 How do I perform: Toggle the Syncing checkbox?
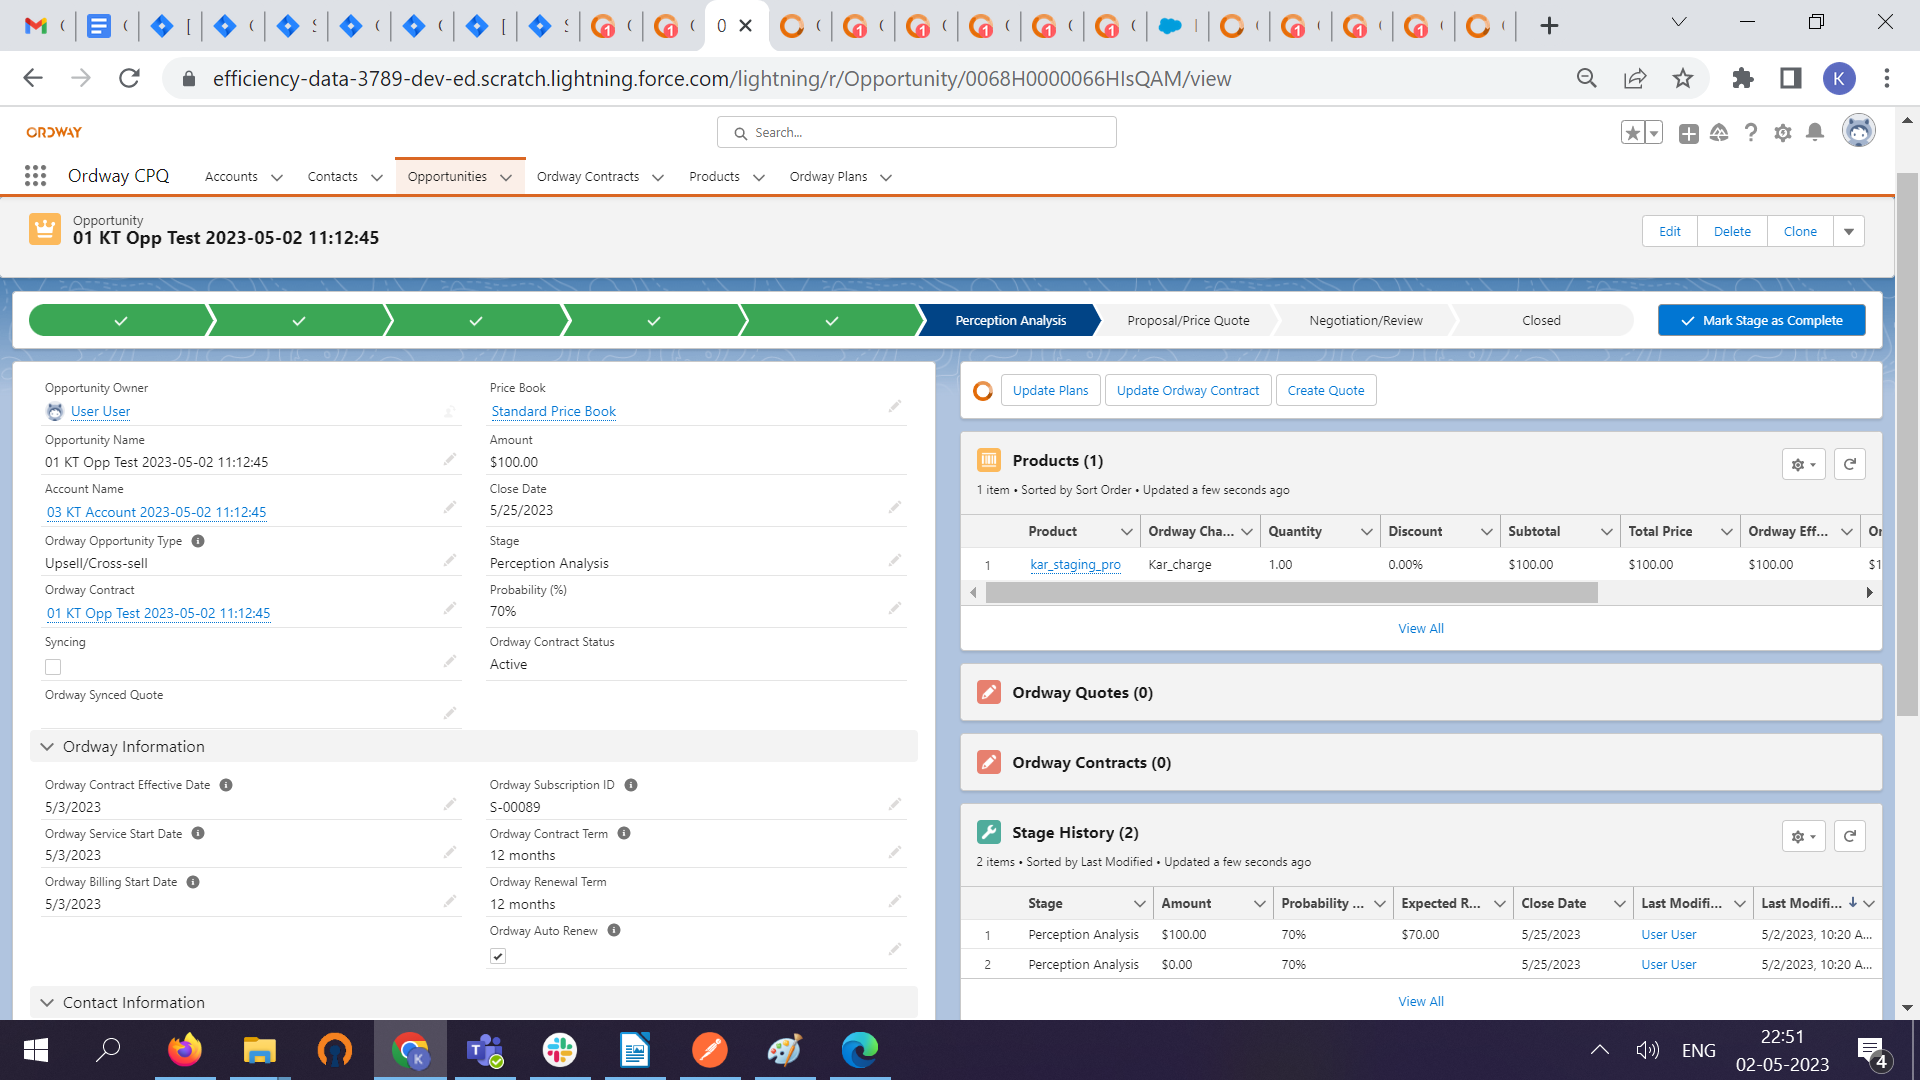point(53,667)
